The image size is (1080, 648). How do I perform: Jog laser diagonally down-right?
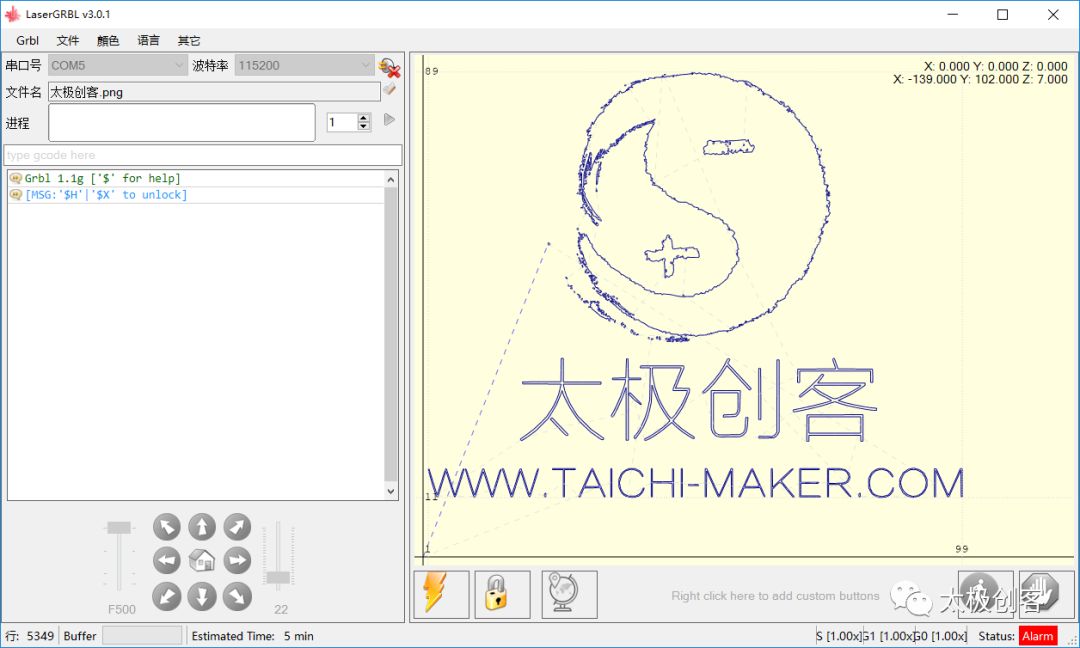tap(237, 596)
